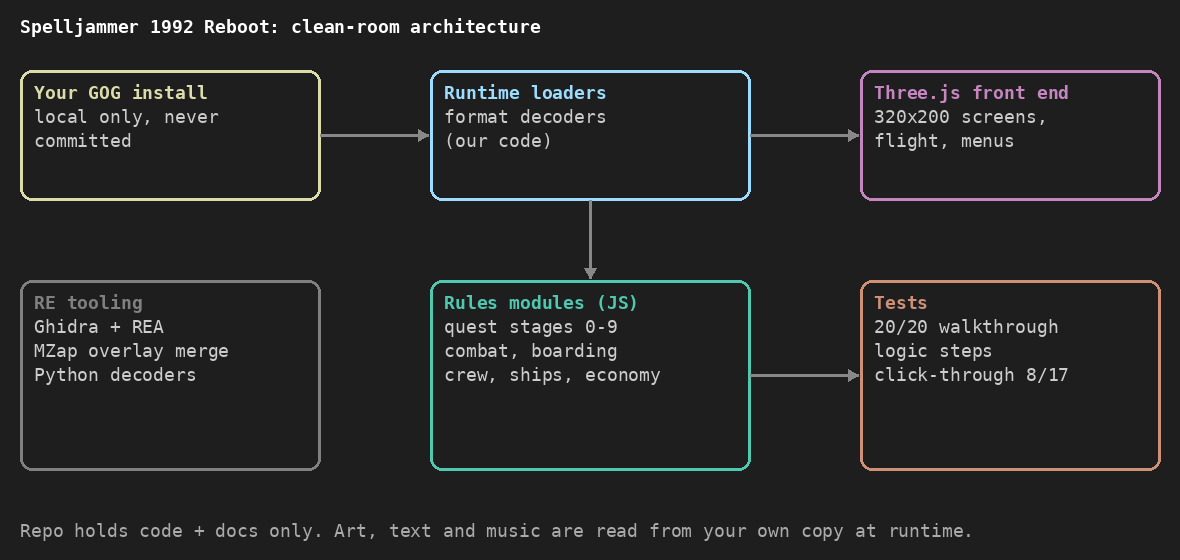The image size is (1180, 560).
Task: Click the 'flight, menus' line
Action: point(944,141)
